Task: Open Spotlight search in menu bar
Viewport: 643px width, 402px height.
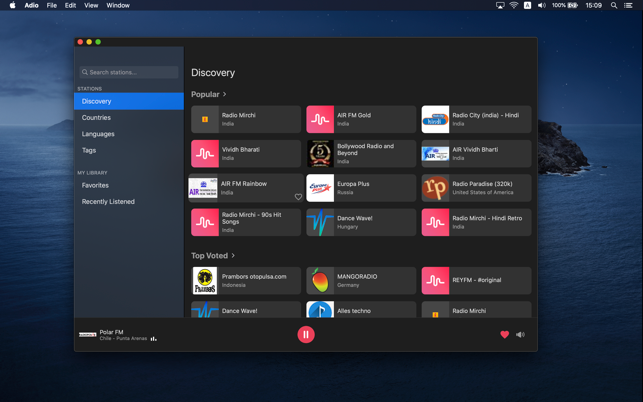Action: (614, 5)
